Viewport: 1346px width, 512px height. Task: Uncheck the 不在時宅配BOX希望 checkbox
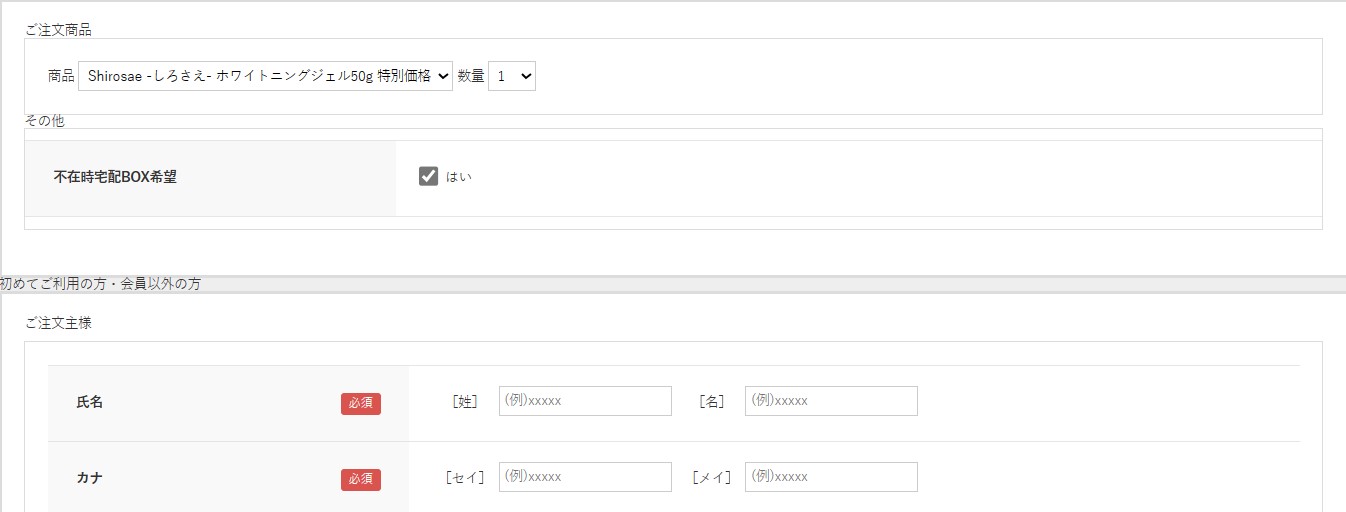tap(429, 177)
